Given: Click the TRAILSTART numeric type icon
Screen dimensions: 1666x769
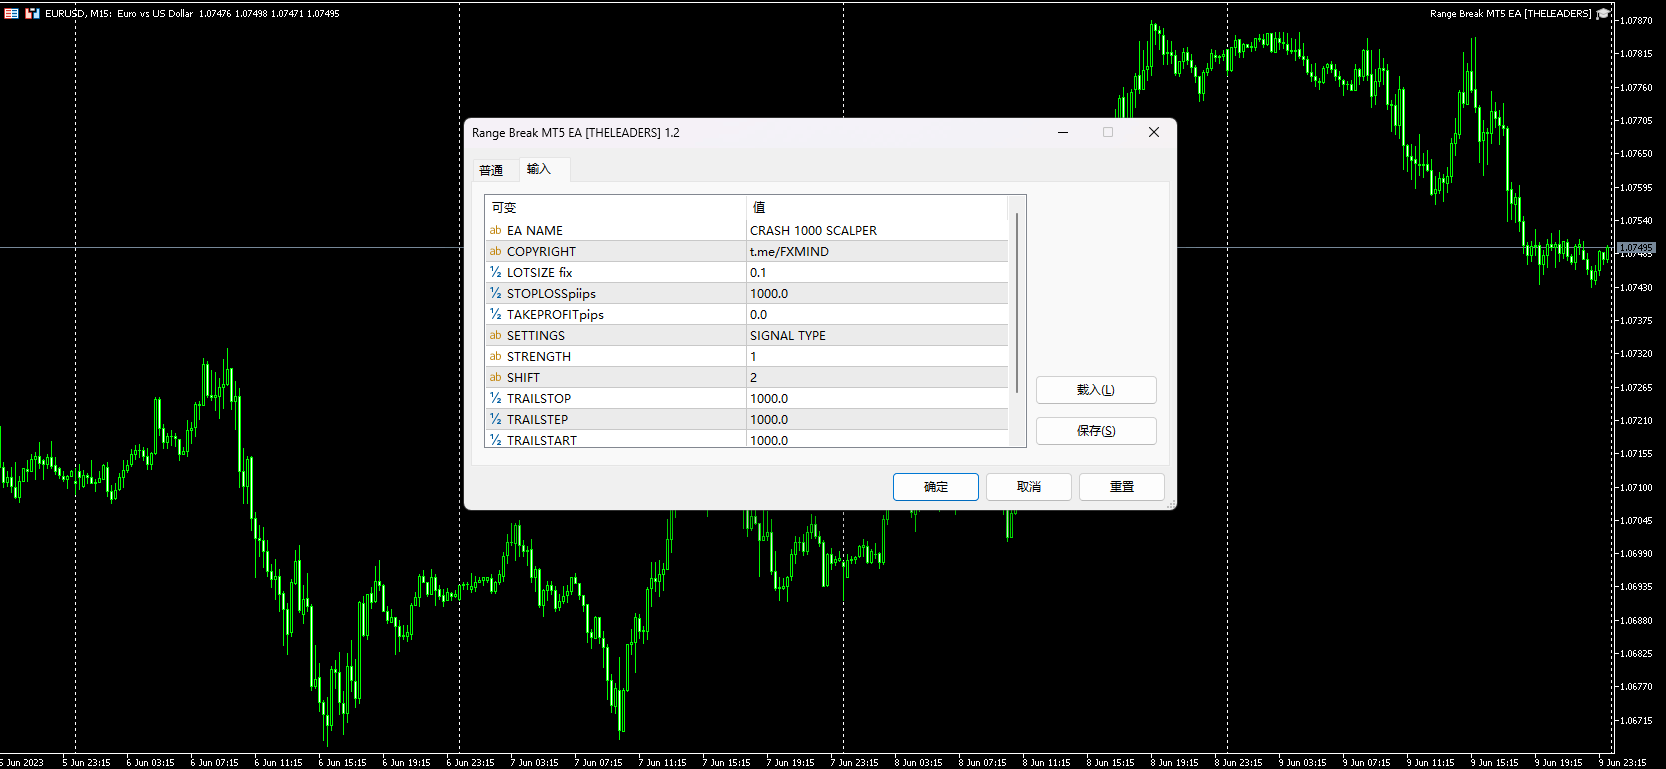Looking at the screenshot, I should 495,440.
